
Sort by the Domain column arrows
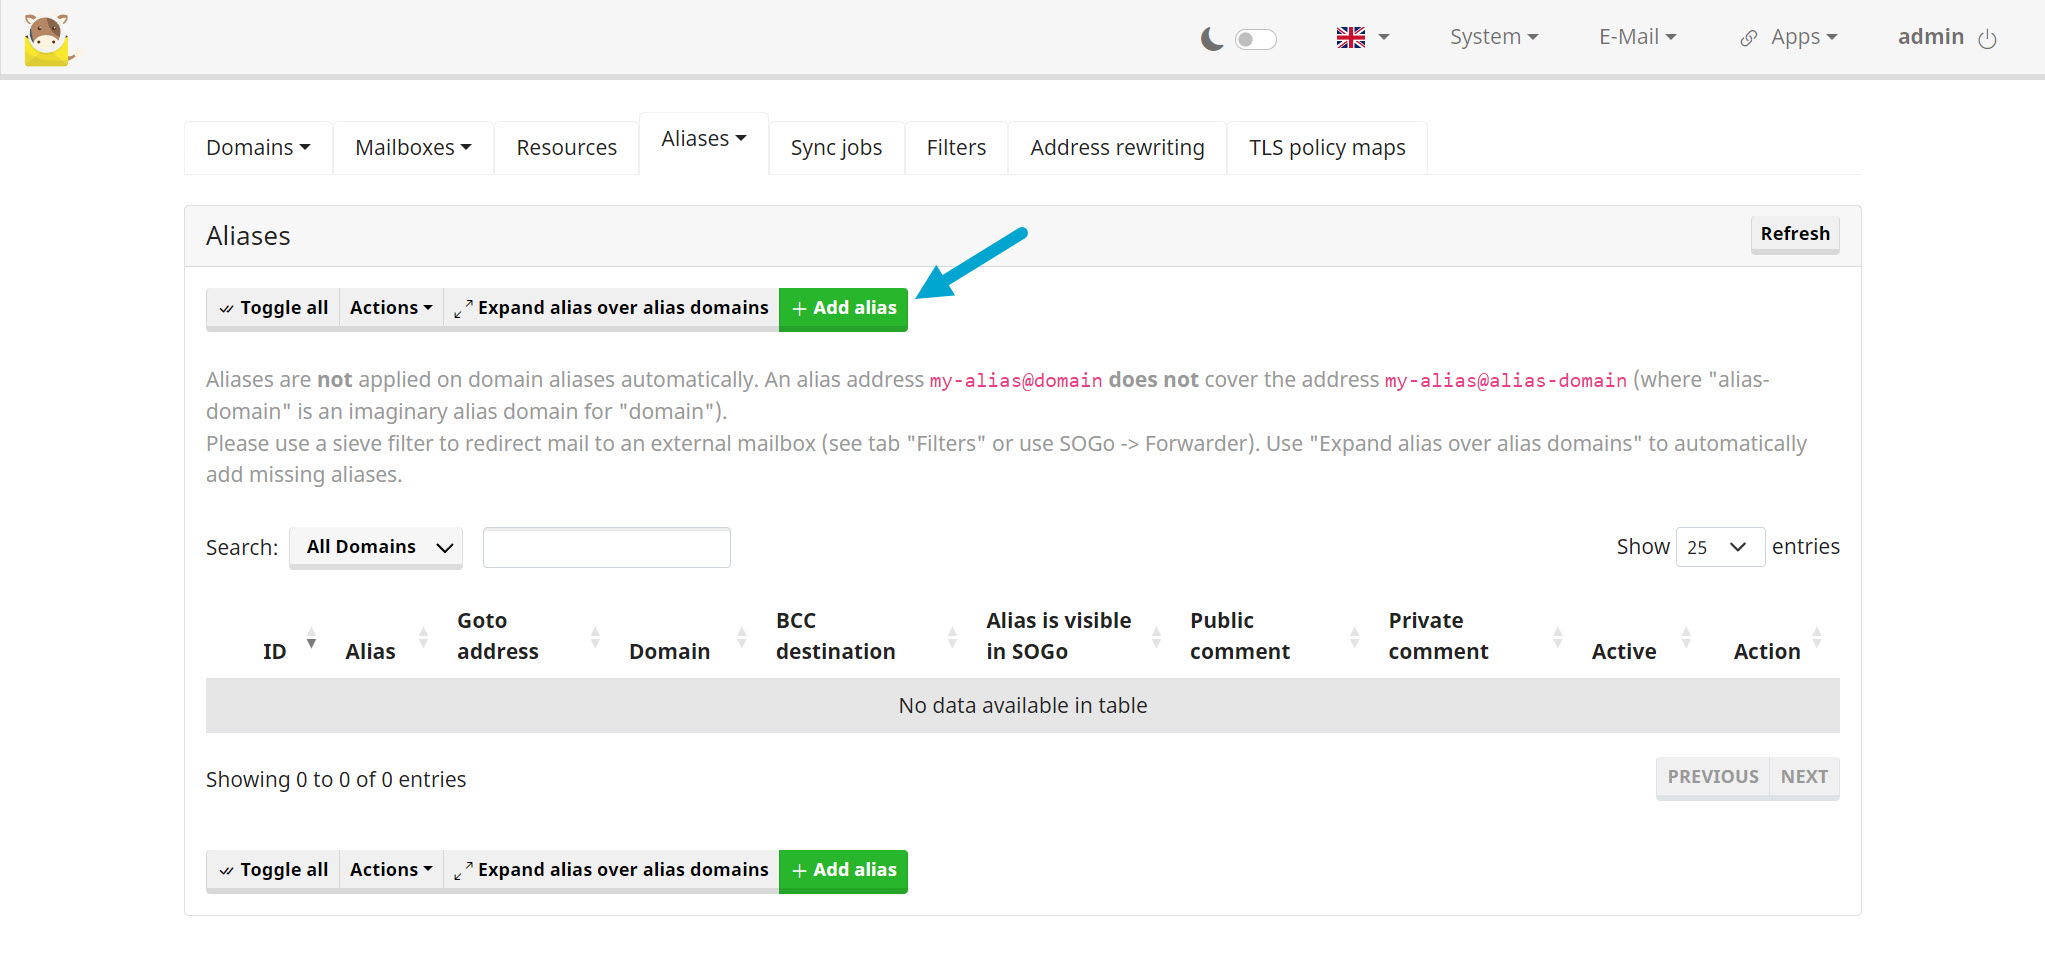pos(741,637)
